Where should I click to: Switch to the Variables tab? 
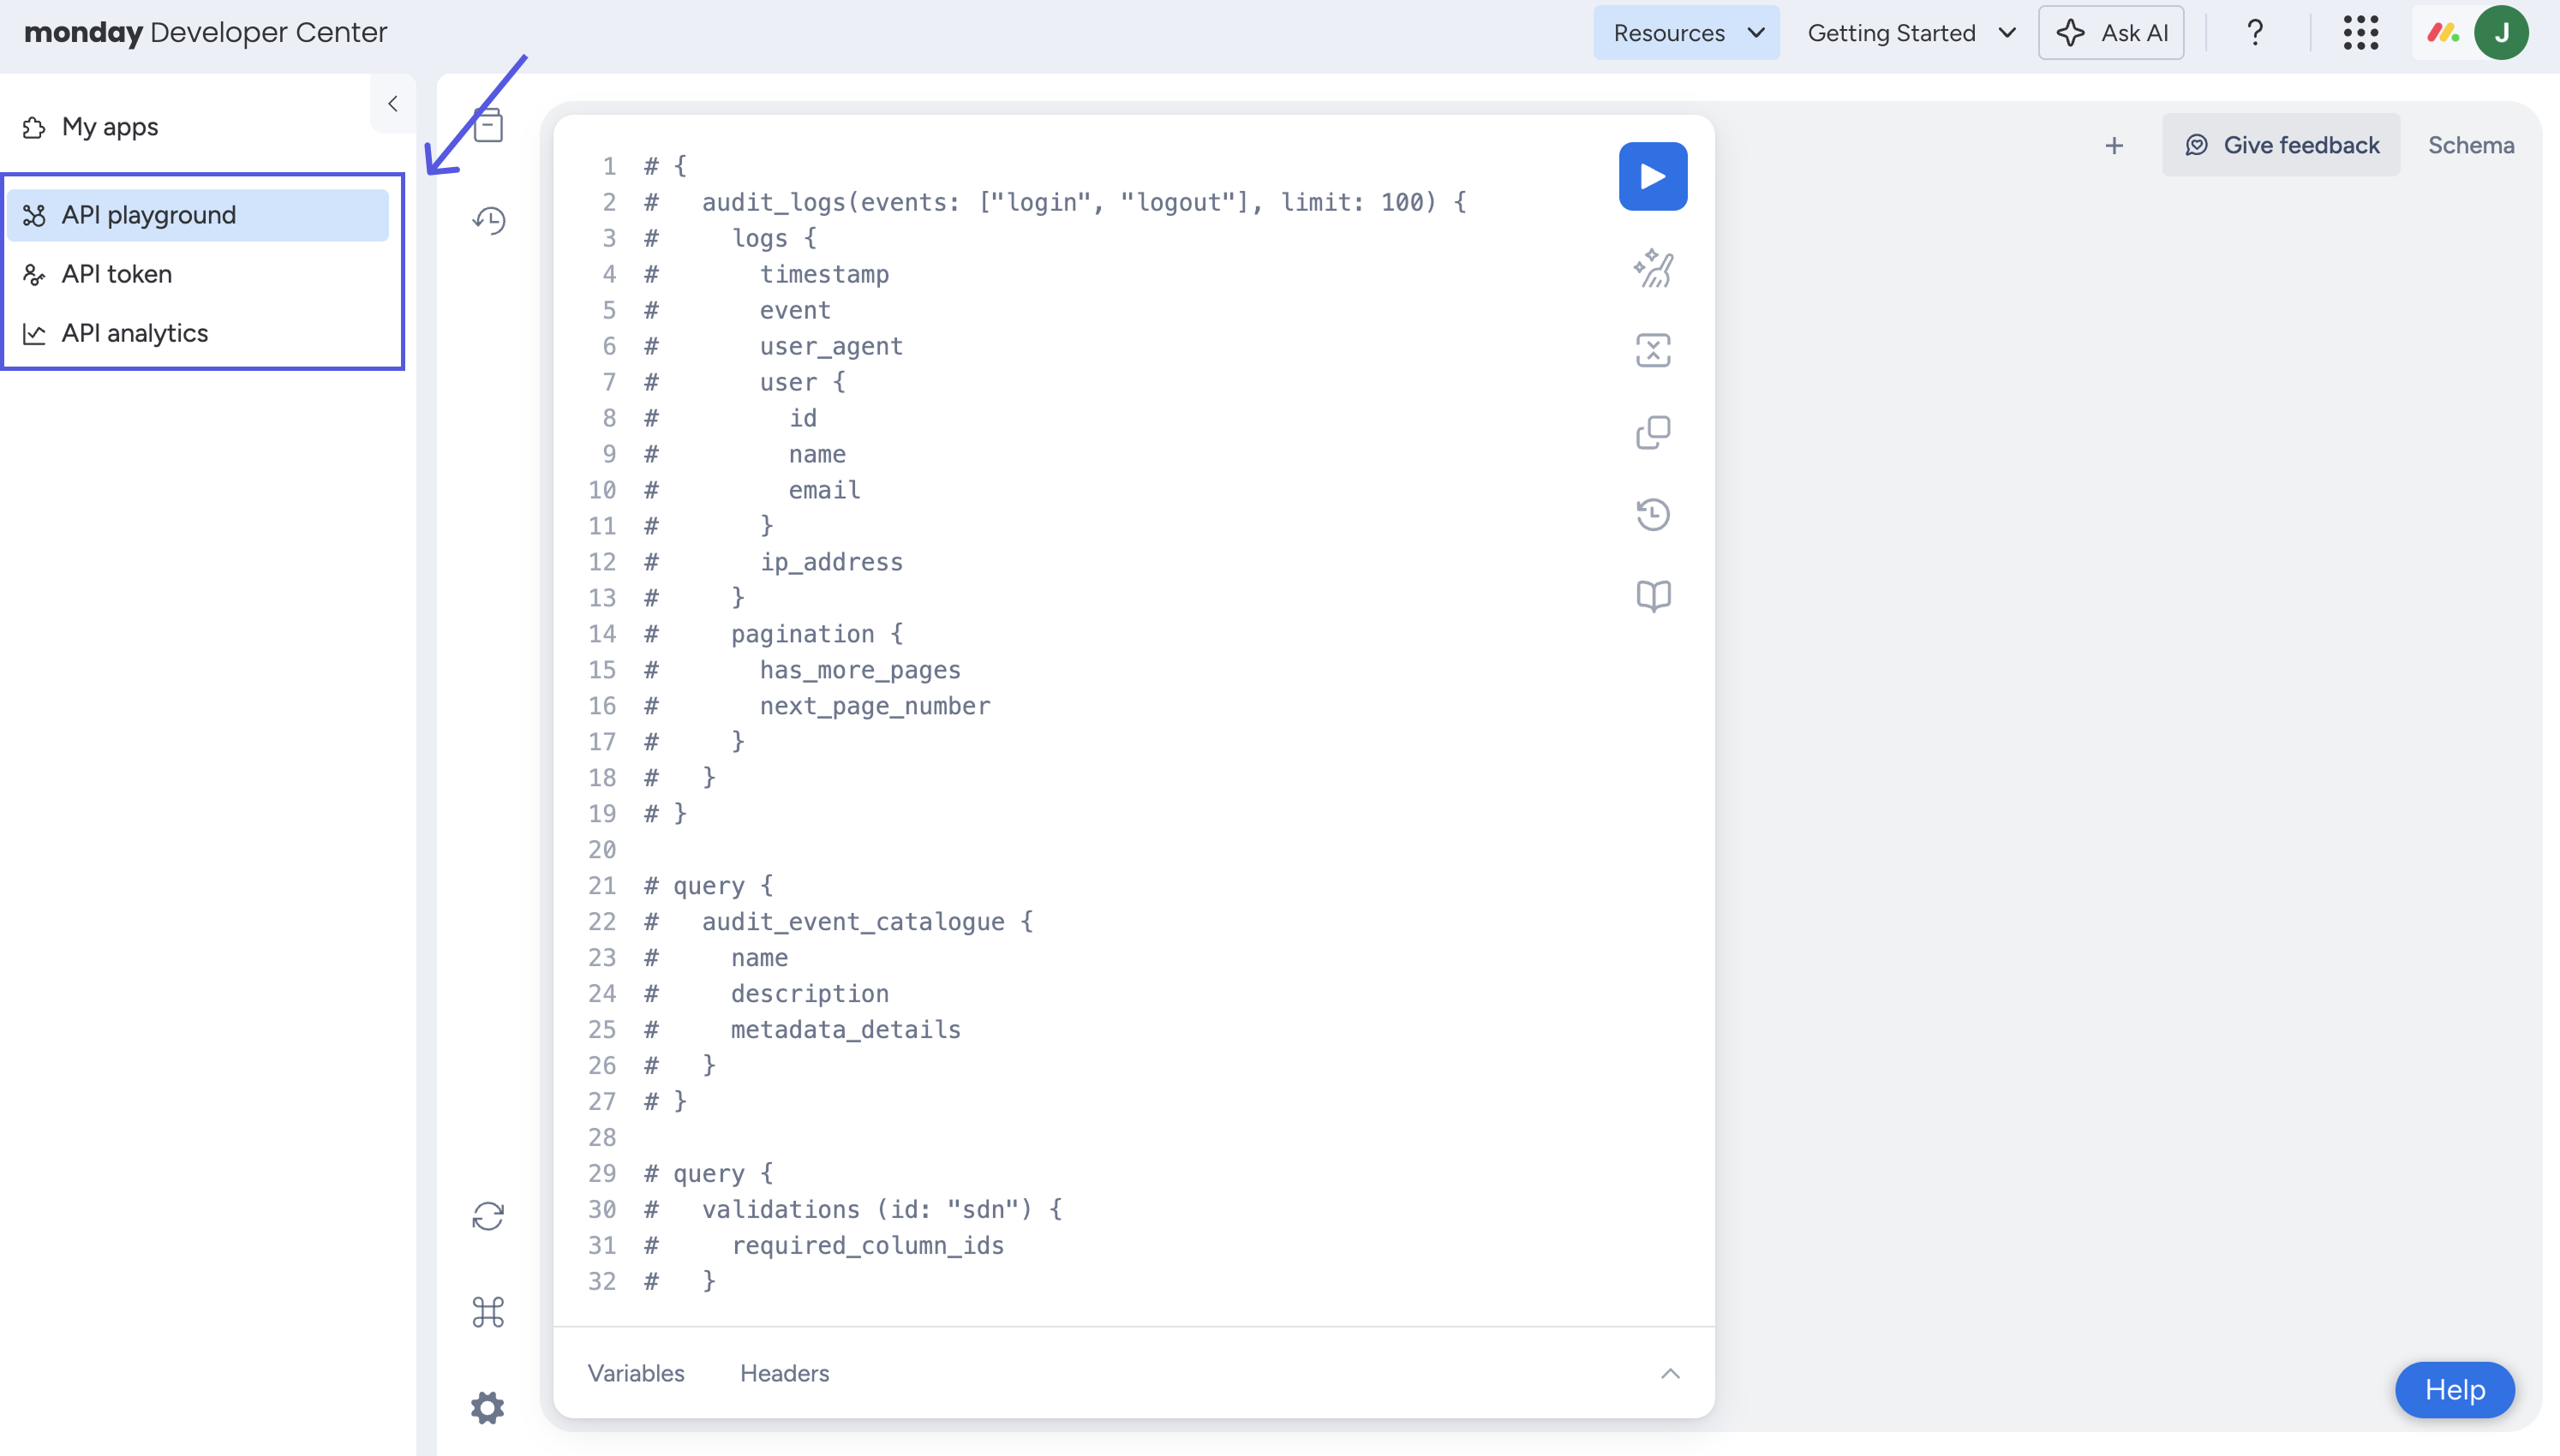pyautogui.click(x=636, y=1373)
